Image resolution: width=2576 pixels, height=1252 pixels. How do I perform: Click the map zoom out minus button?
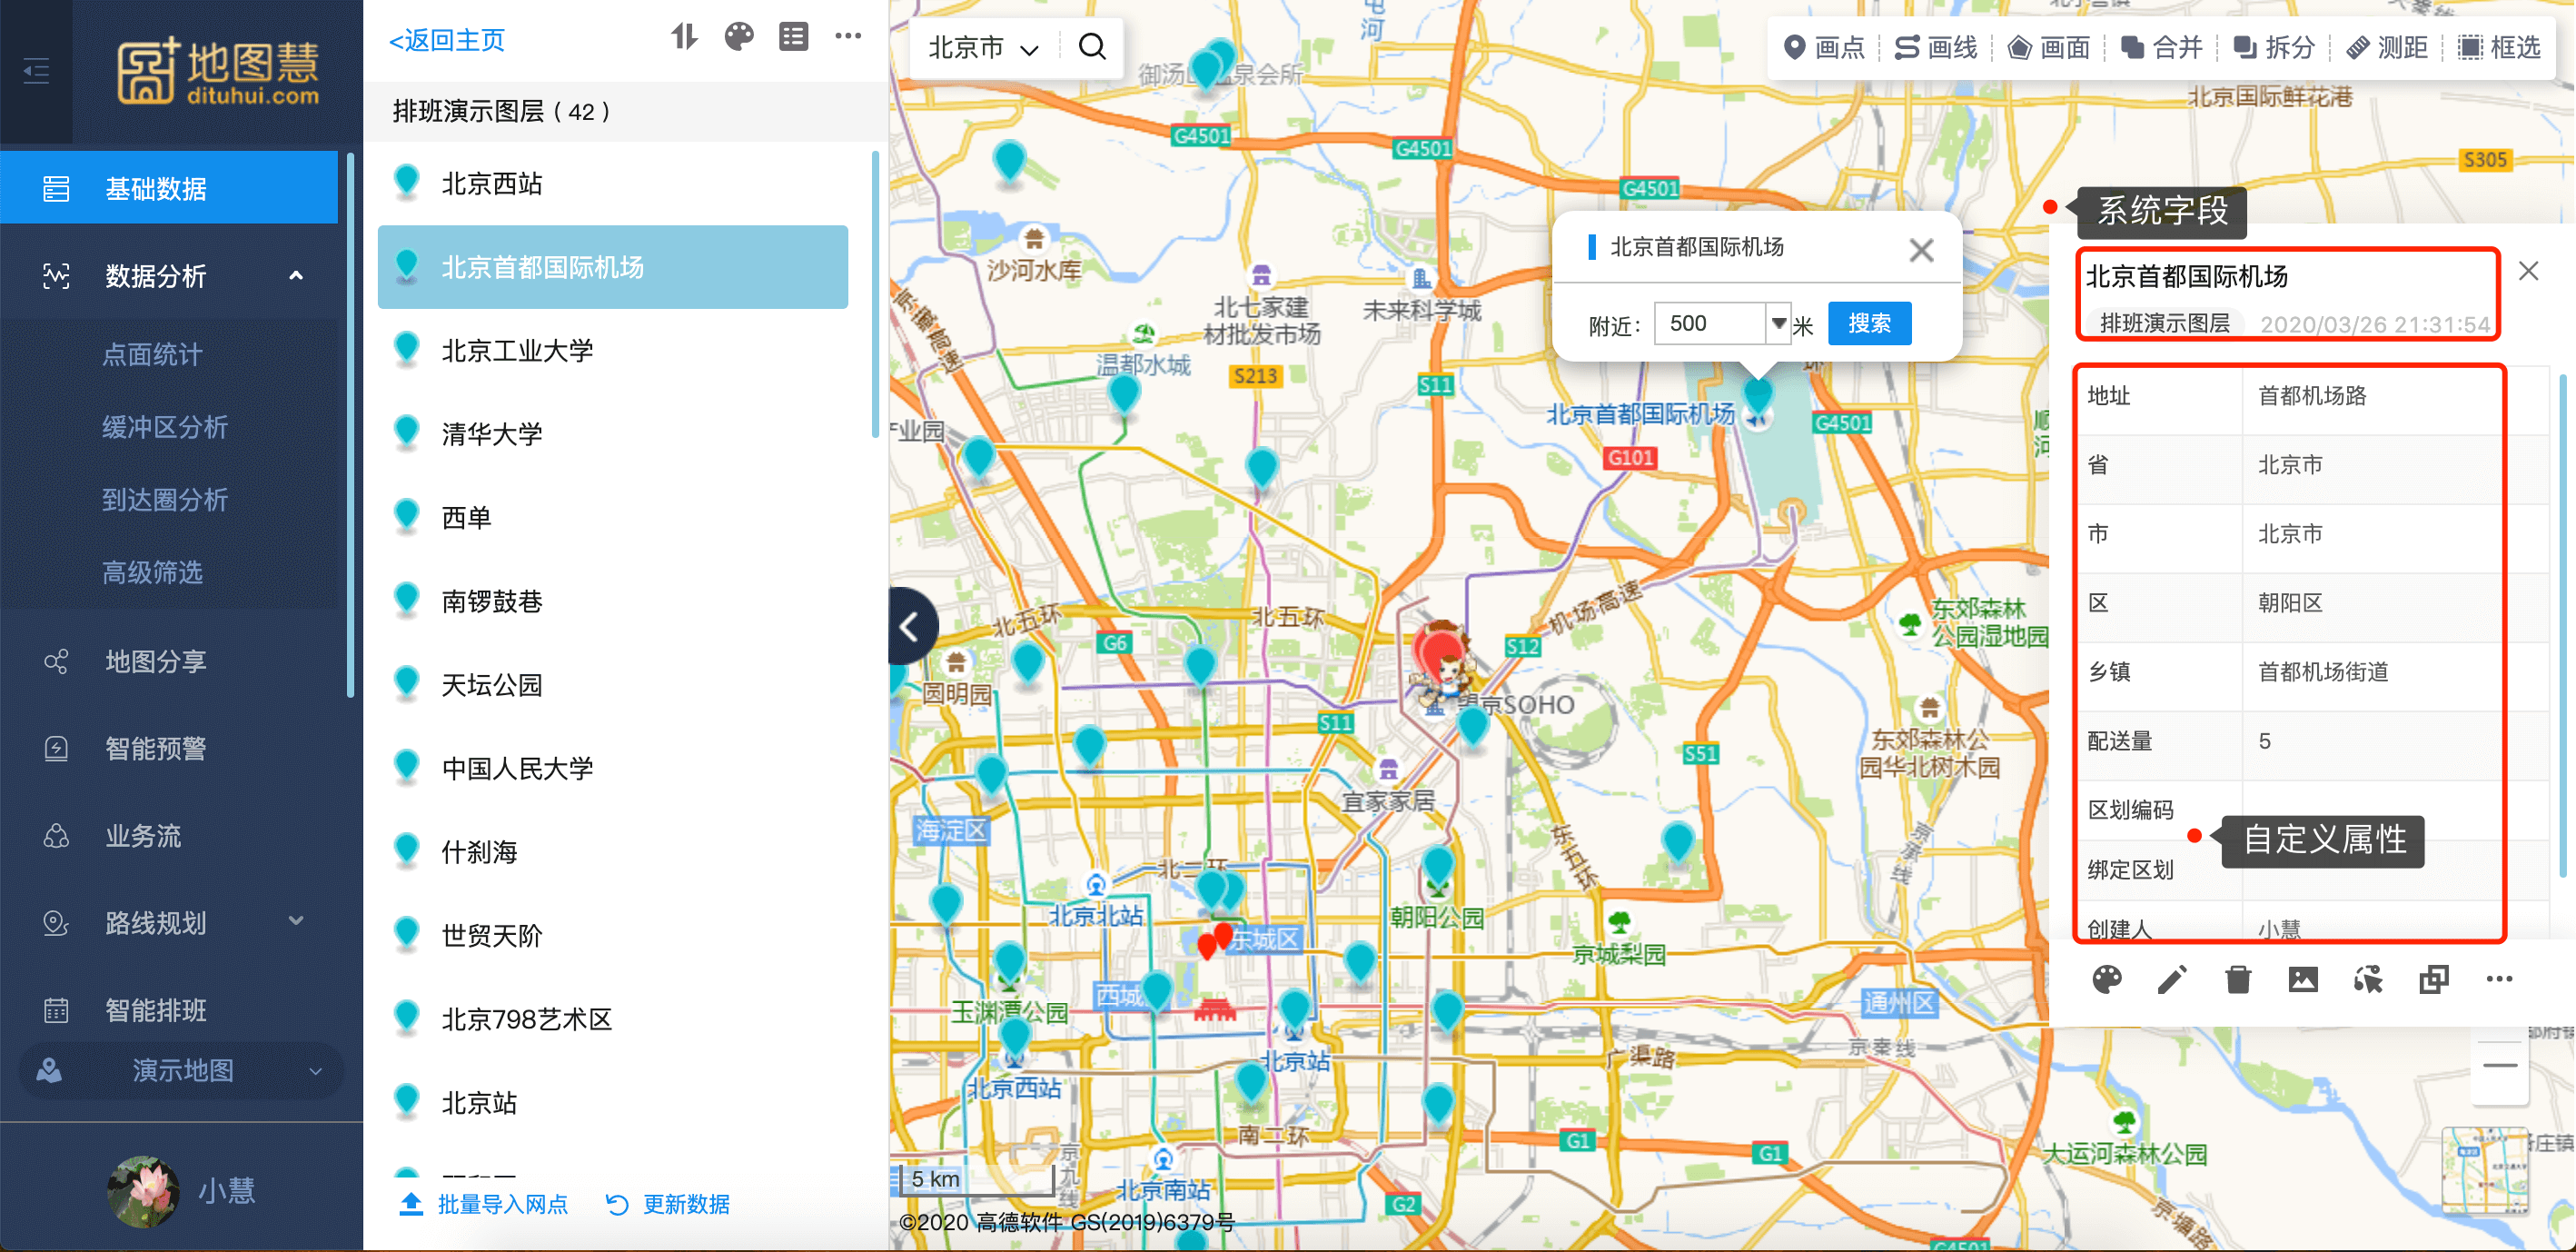pyautogui.click(x=2500, y=1066)
